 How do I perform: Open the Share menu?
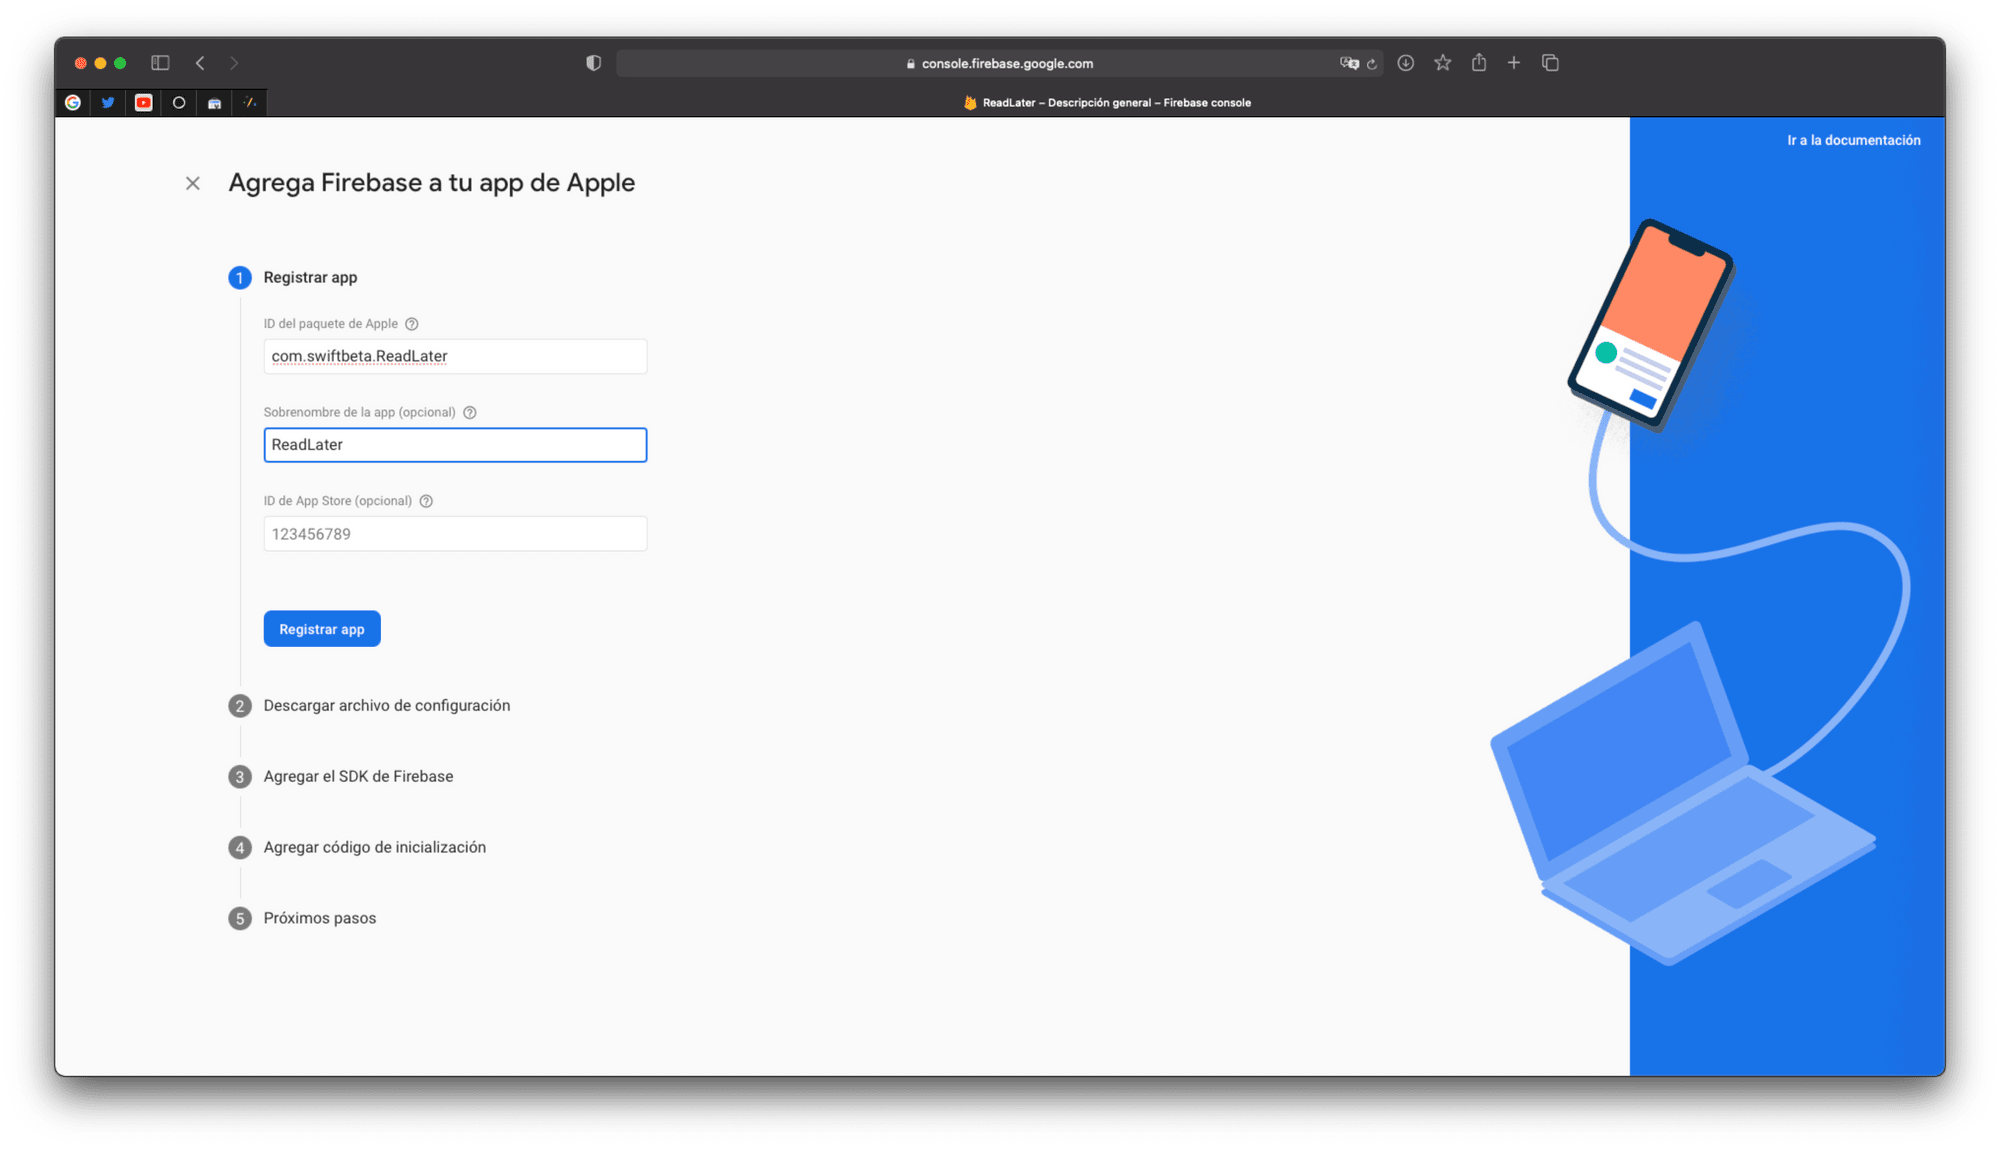coord(1479,62)
